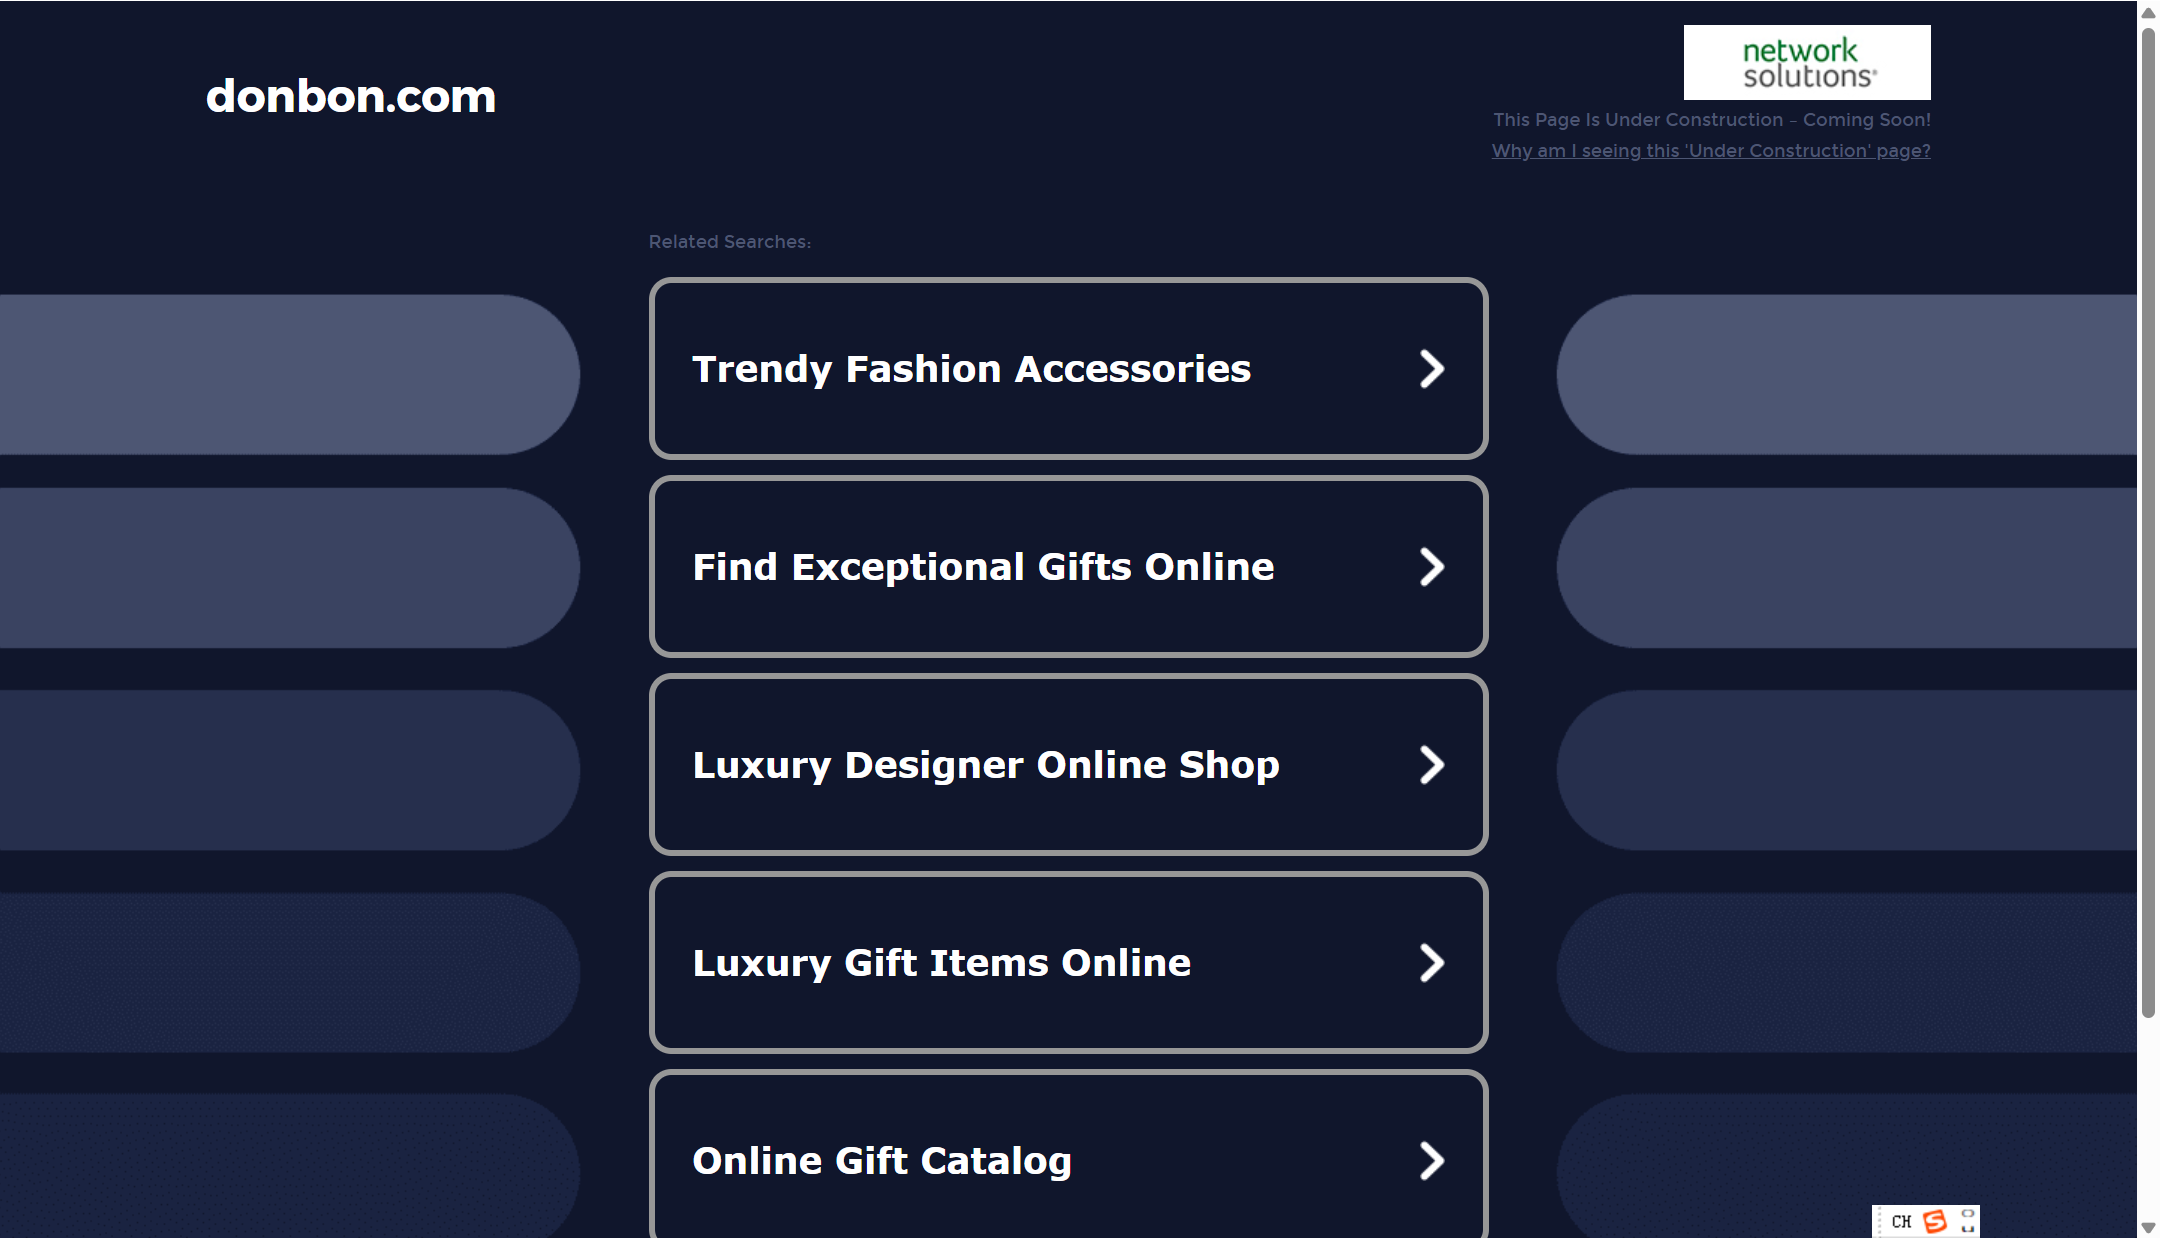Click the vertical scrollbar thumb
2160x1238 pixels.
2148,523
